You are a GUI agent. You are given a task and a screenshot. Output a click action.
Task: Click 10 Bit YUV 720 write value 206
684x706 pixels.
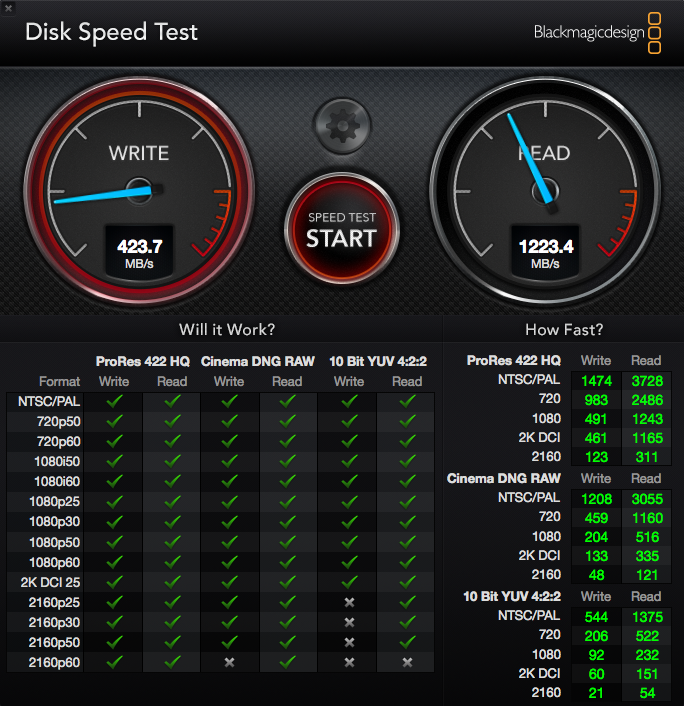[x=596, y=636]
